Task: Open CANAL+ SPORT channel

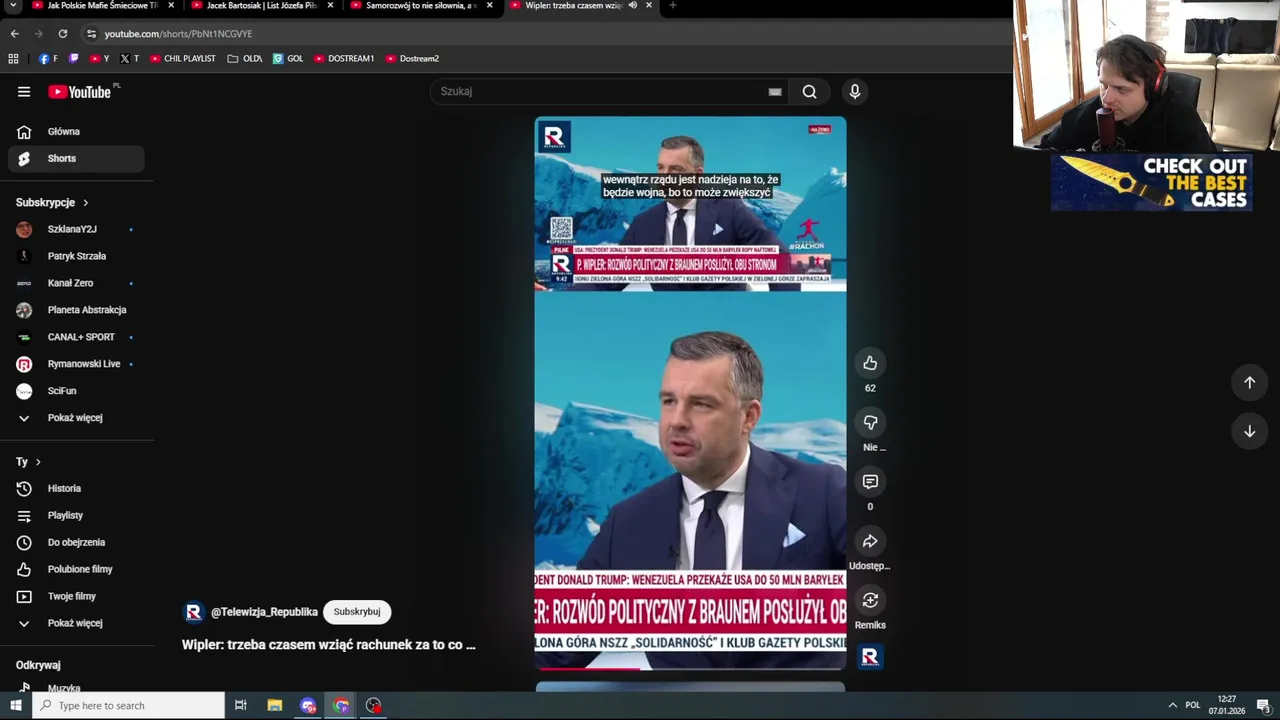Action: point(76,338)
